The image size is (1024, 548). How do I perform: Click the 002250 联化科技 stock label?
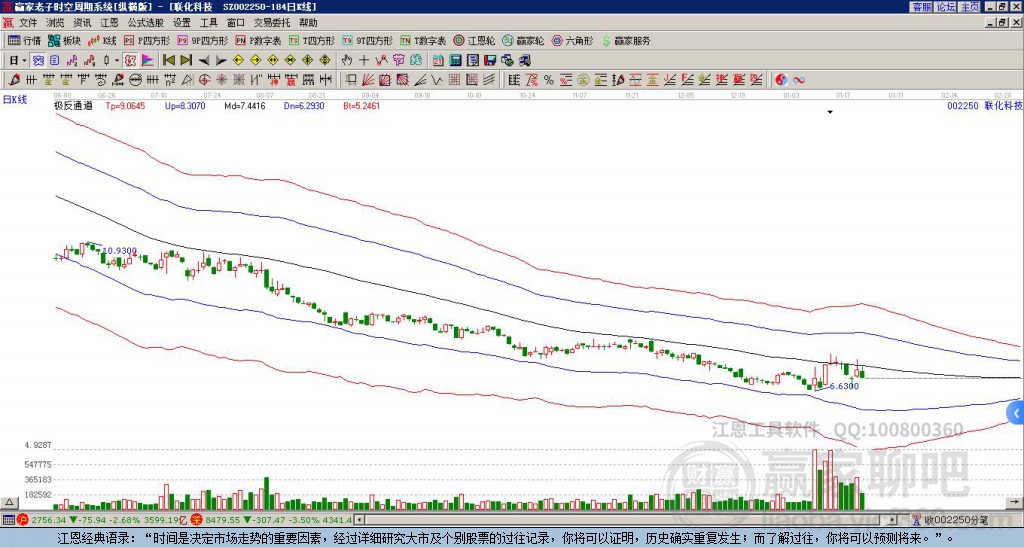[985, 105]
